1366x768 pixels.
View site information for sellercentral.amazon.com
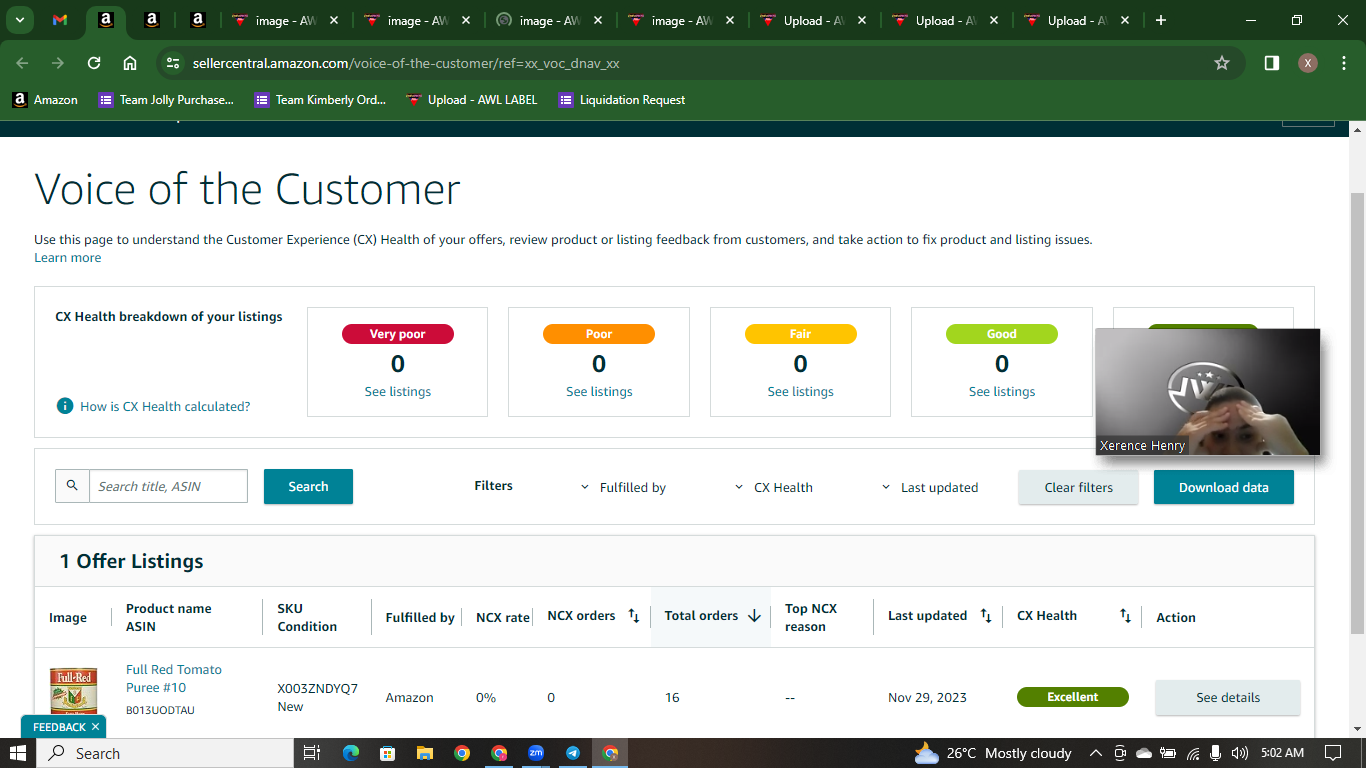(x=173, y=63)
